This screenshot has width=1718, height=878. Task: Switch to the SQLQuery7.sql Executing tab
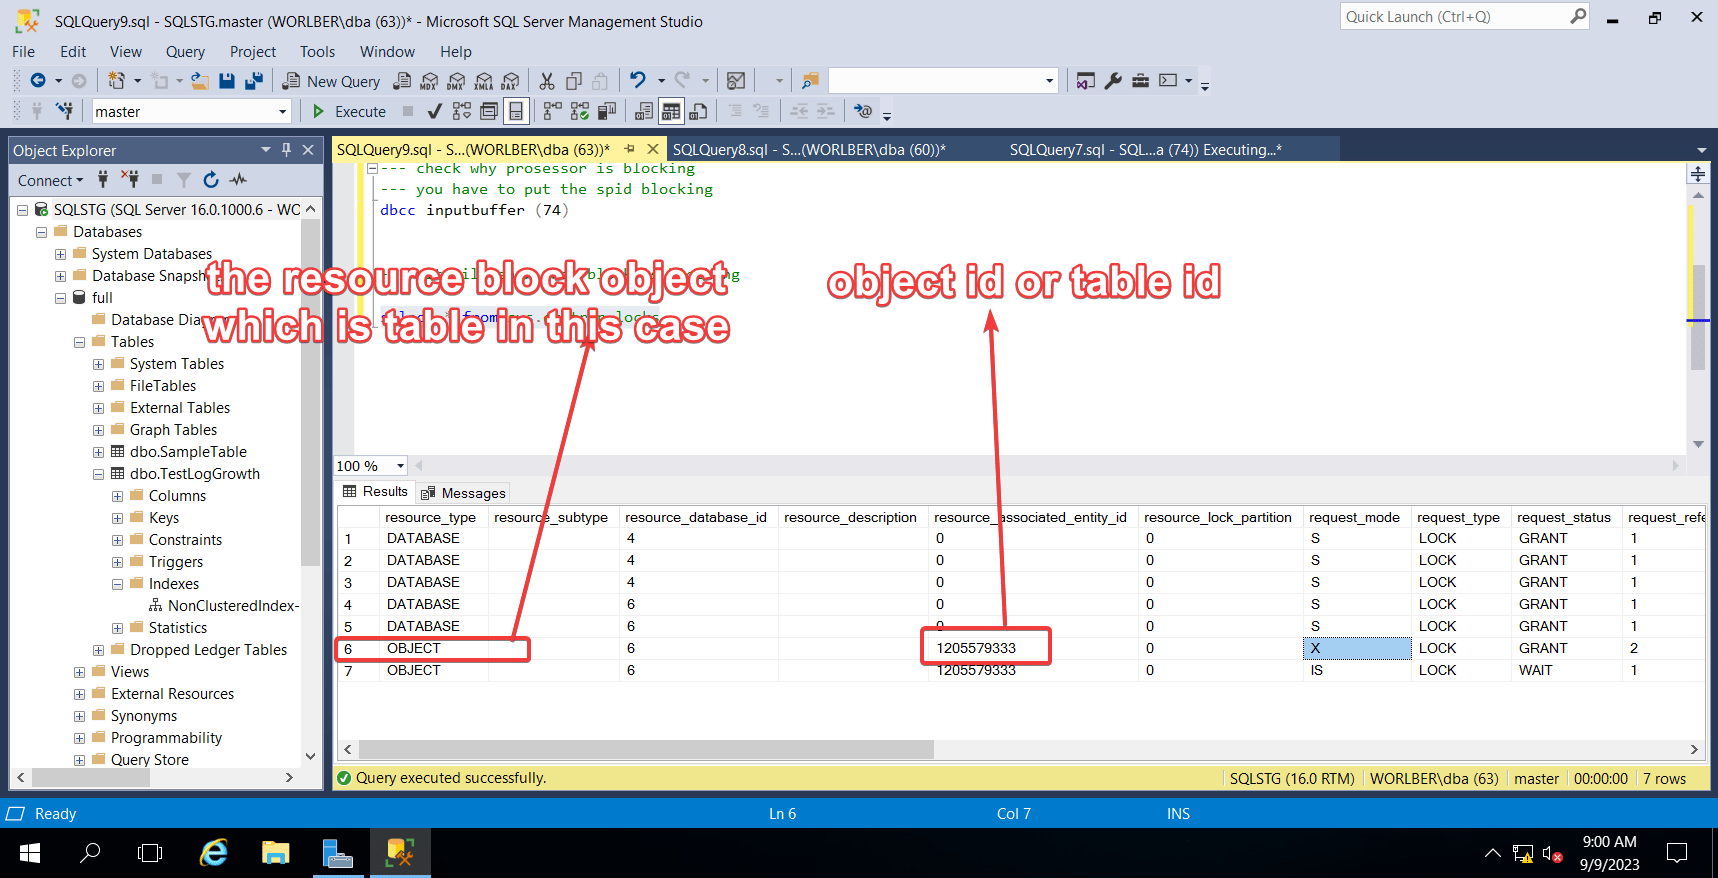[1145, 150]
